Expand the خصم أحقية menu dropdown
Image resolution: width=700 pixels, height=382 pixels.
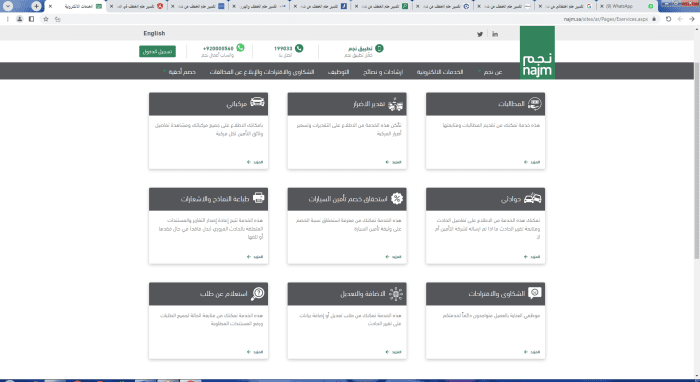(x=179, y=72)
